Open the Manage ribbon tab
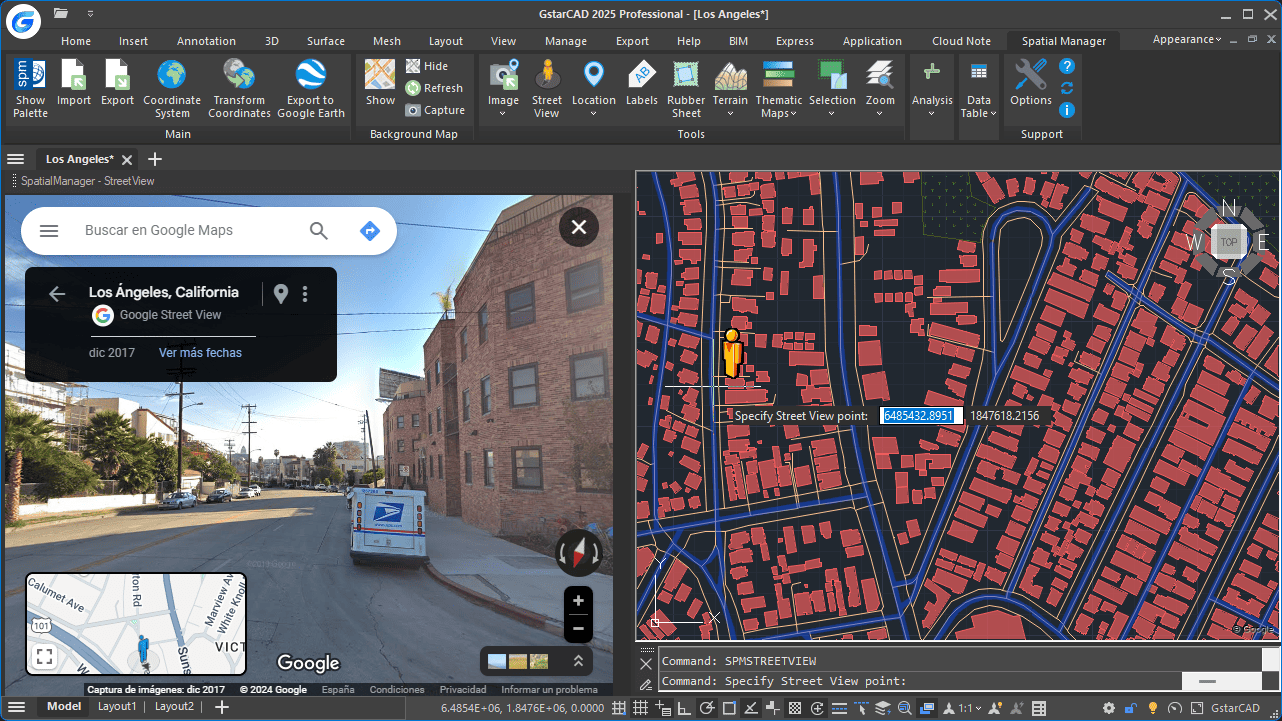1282x721 pixels. point(566,41)
